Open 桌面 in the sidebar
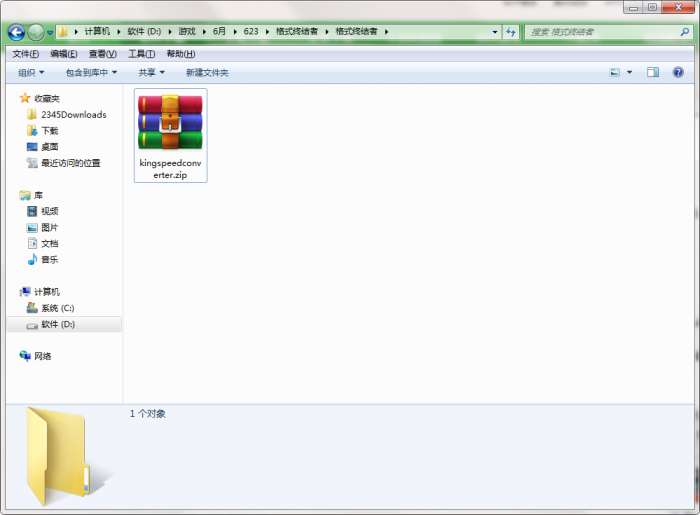The image size is (700, 515). coord(50,147)
